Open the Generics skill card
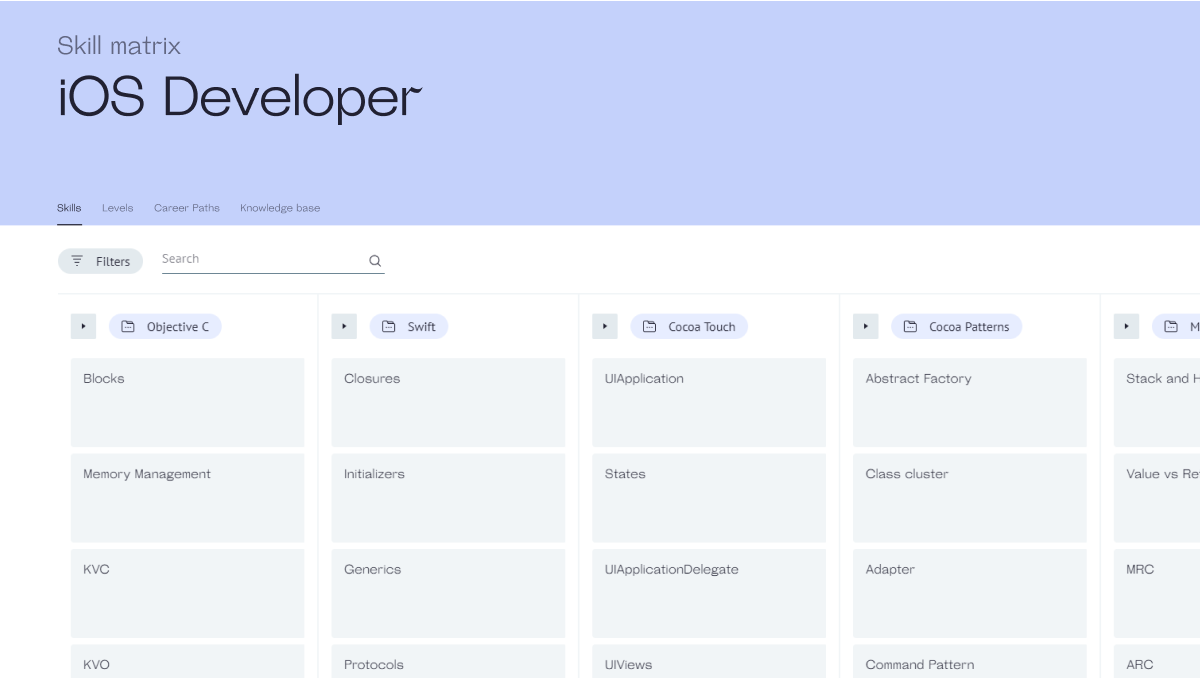The width and height of the screenshot is (1200, 679). coord(448,593)
